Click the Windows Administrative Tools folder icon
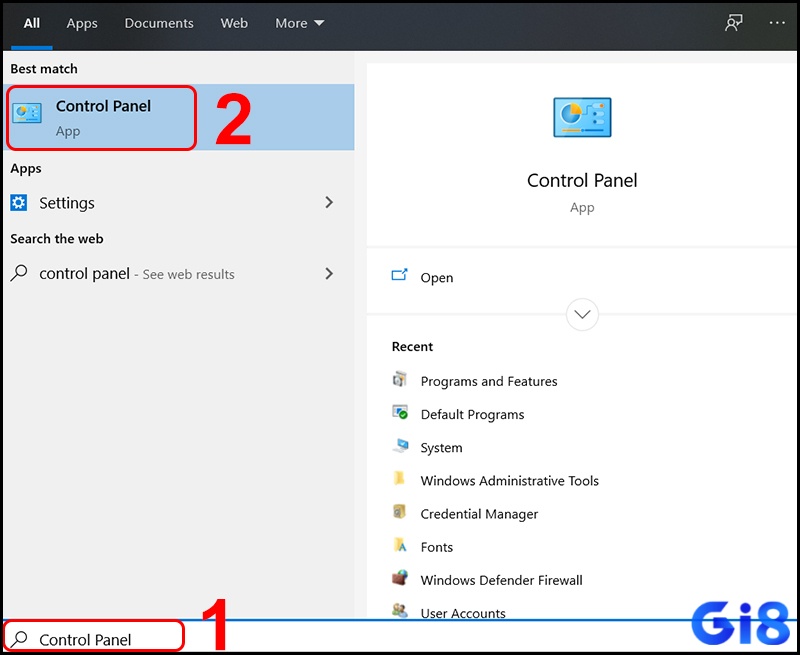The height and width of the screenshot is (655, 800). point(399,478)
